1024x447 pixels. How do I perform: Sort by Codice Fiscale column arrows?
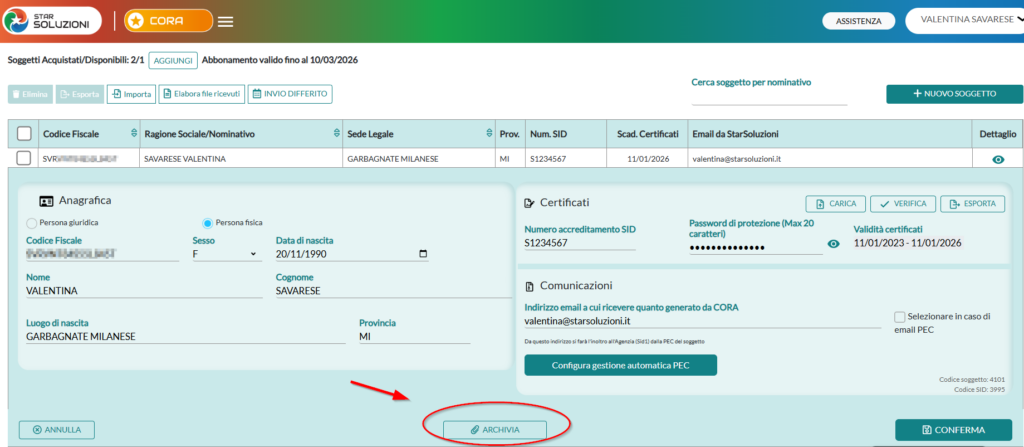(135, 134)
